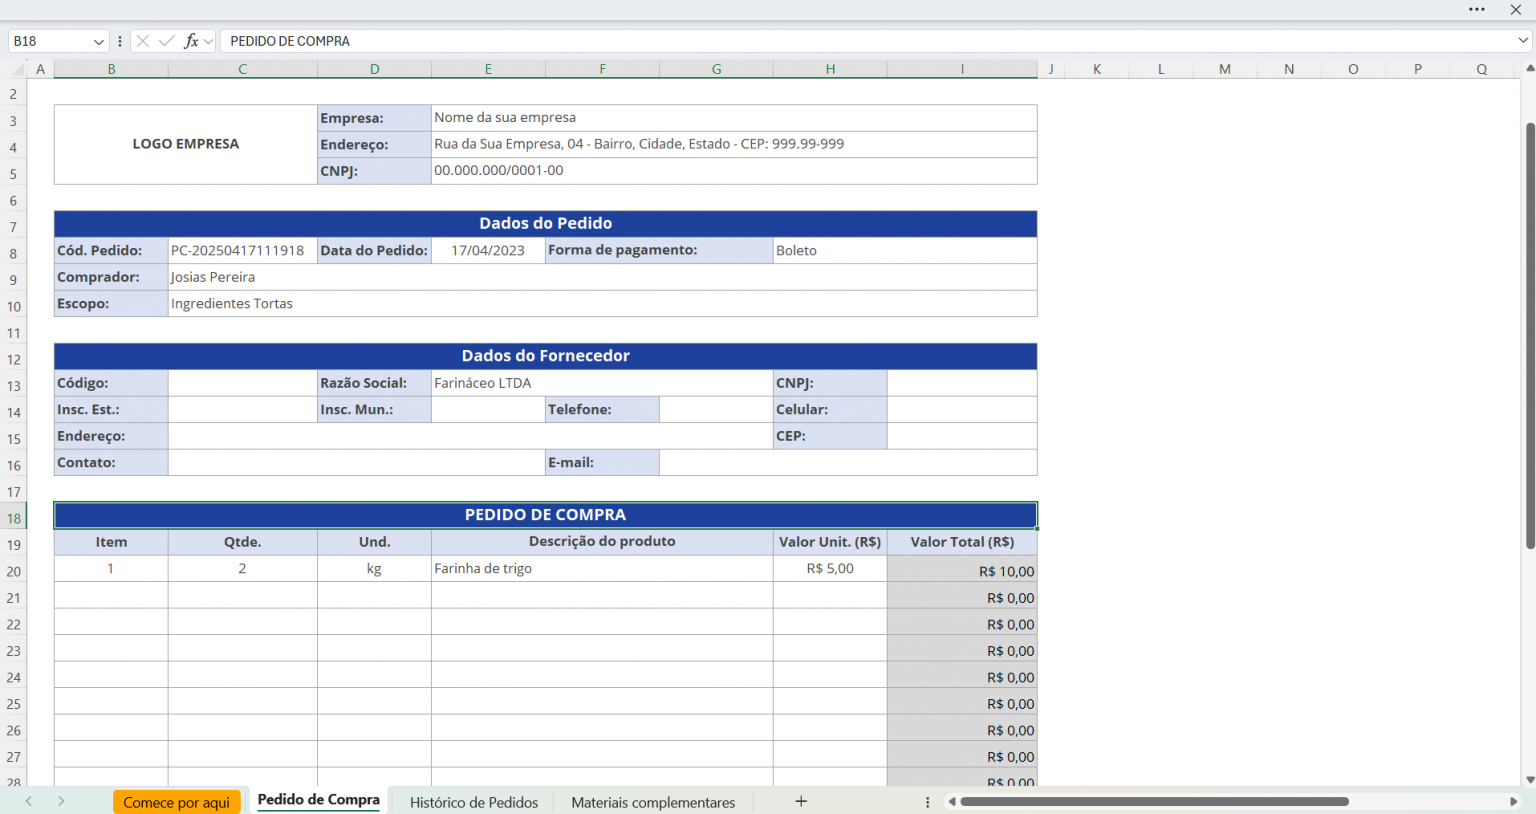Click the horizontal scrollbar thumb
The image size is (1536, 814).
[x=1154, y=801]
